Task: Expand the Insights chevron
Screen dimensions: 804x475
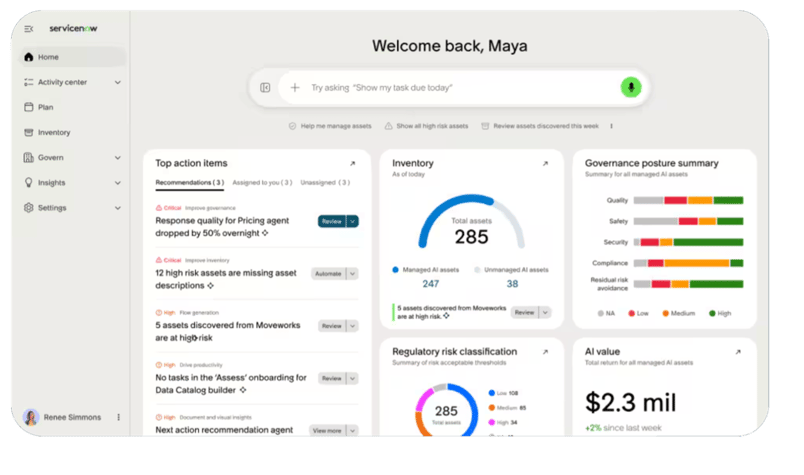Action: 117,183
